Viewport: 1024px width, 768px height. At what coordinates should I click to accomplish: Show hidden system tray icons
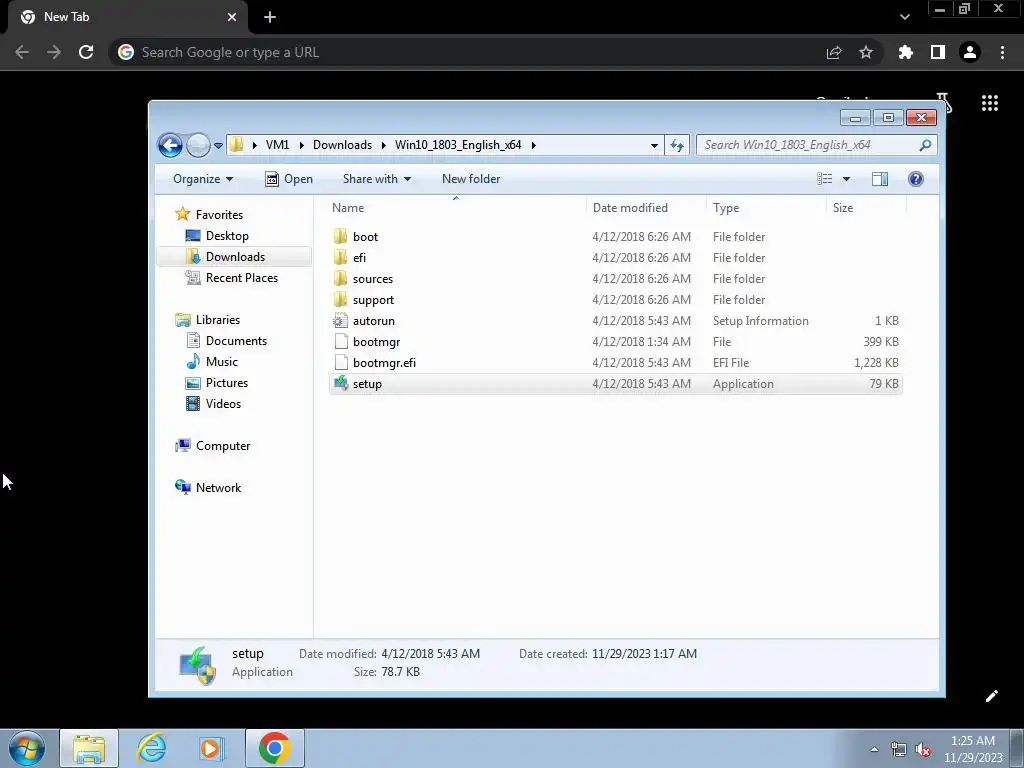point(874,749)
